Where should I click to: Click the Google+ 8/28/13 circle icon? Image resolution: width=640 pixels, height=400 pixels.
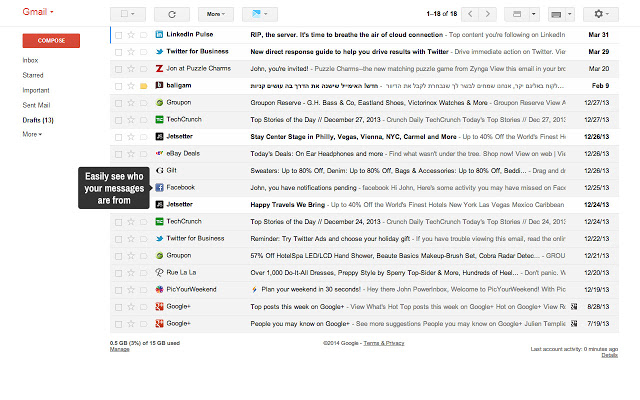pos(574,307)
